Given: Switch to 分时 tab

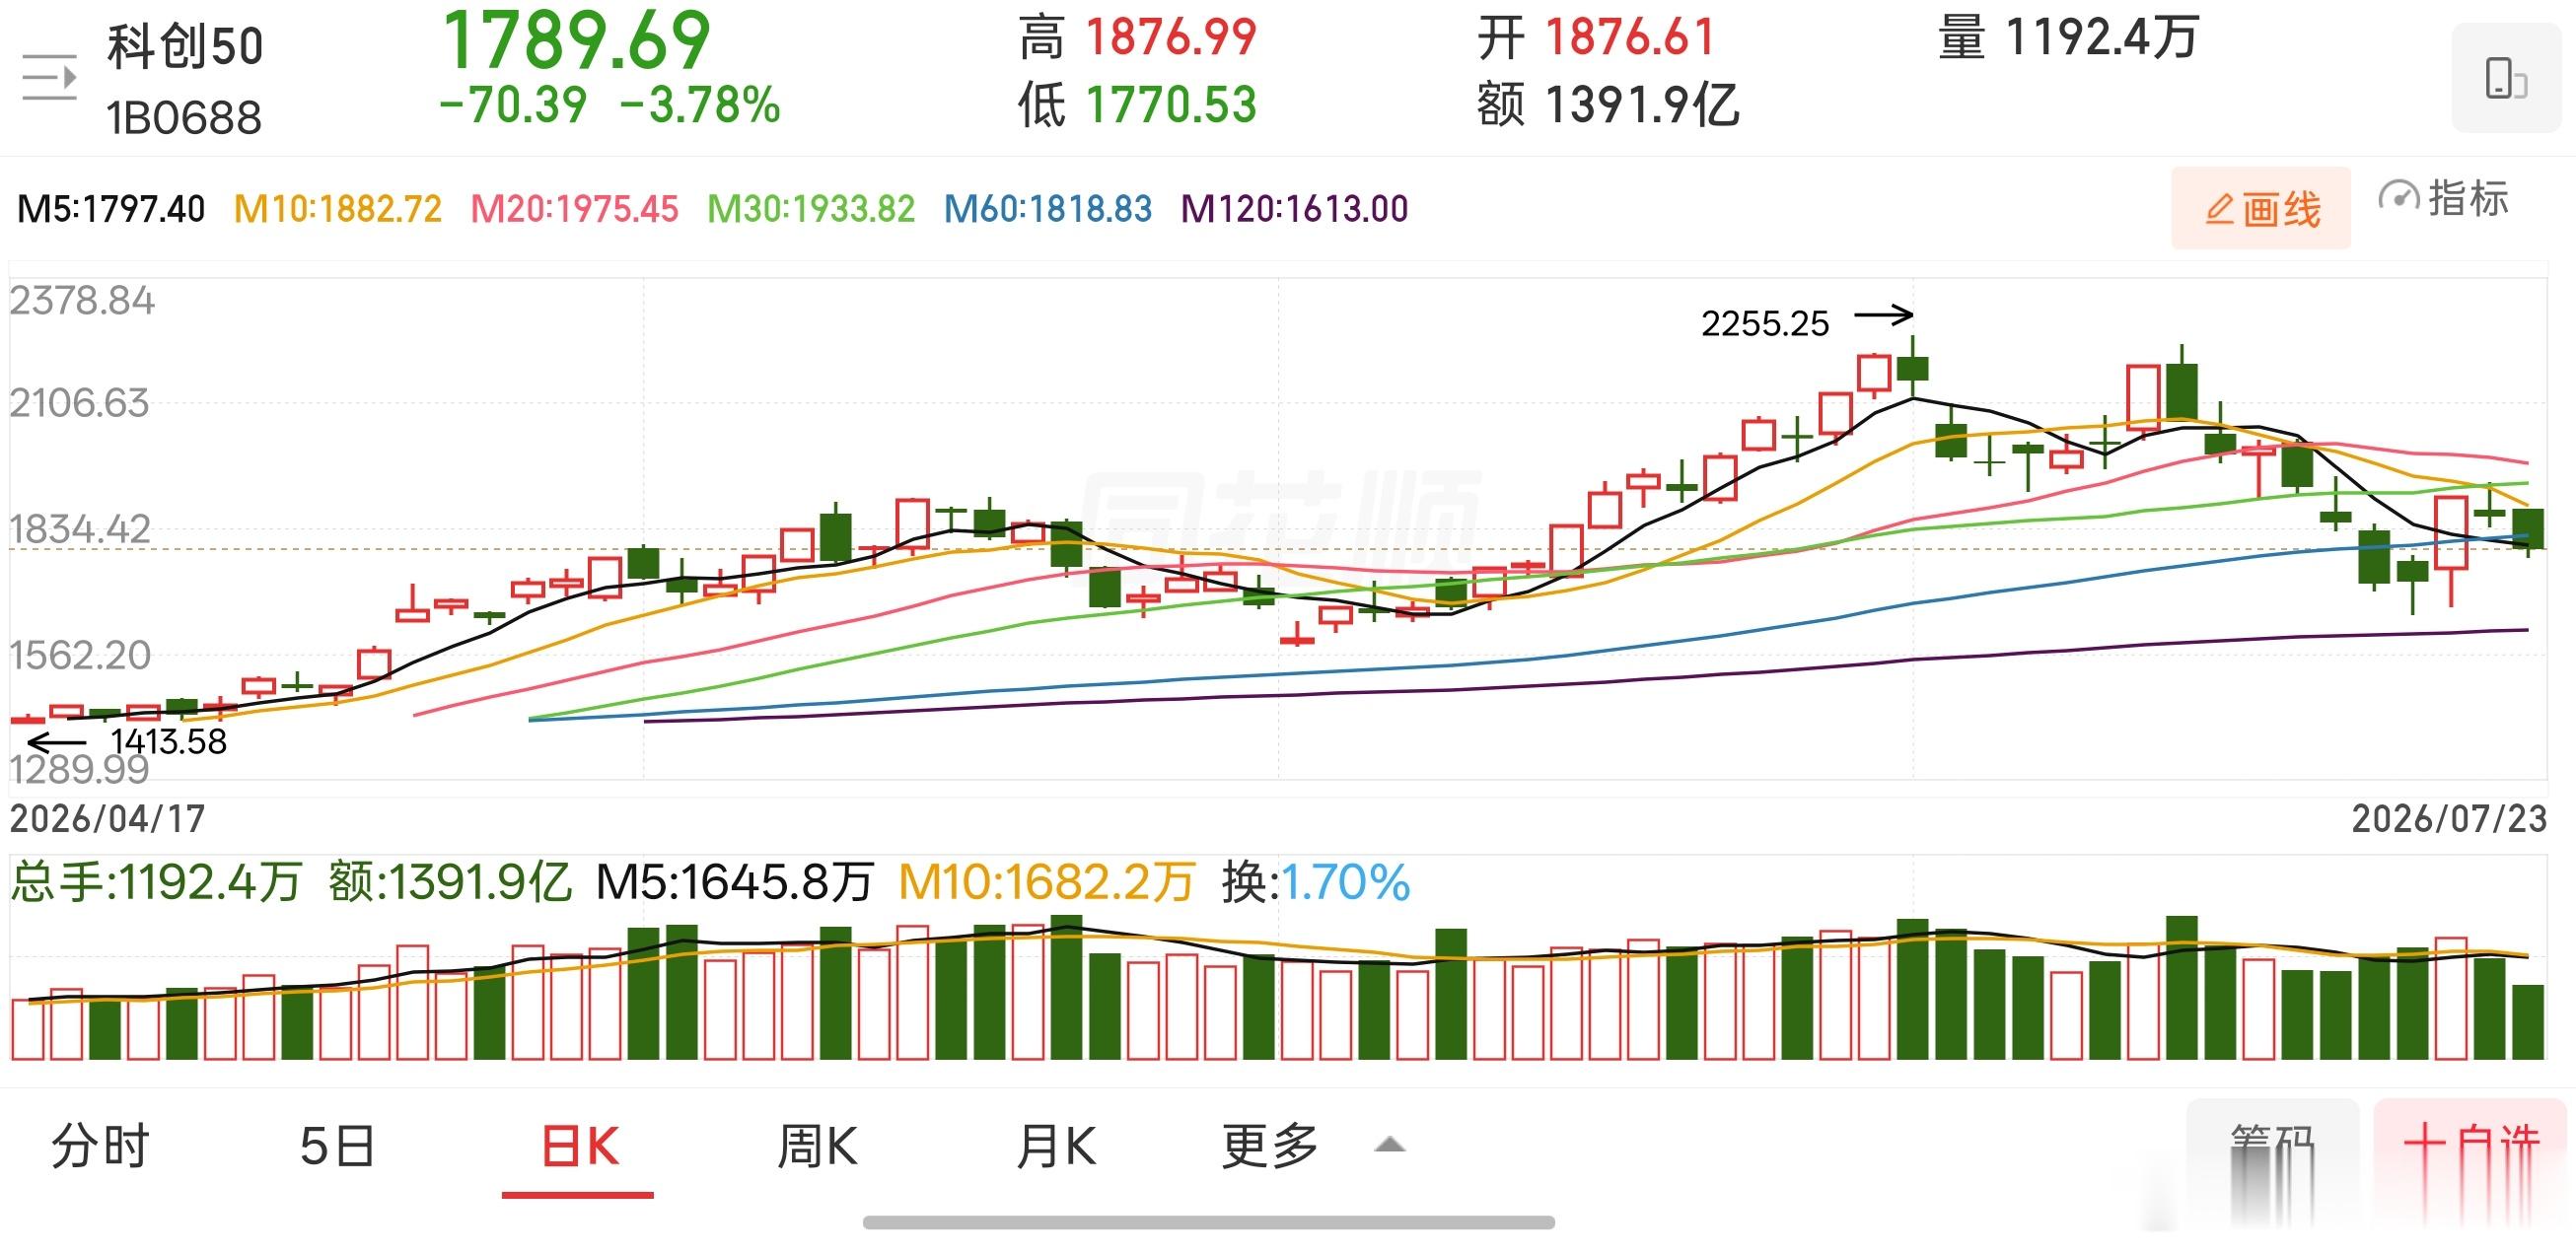Looking at the screenshot, I should pyautogui.click(x=100, y=1145).
